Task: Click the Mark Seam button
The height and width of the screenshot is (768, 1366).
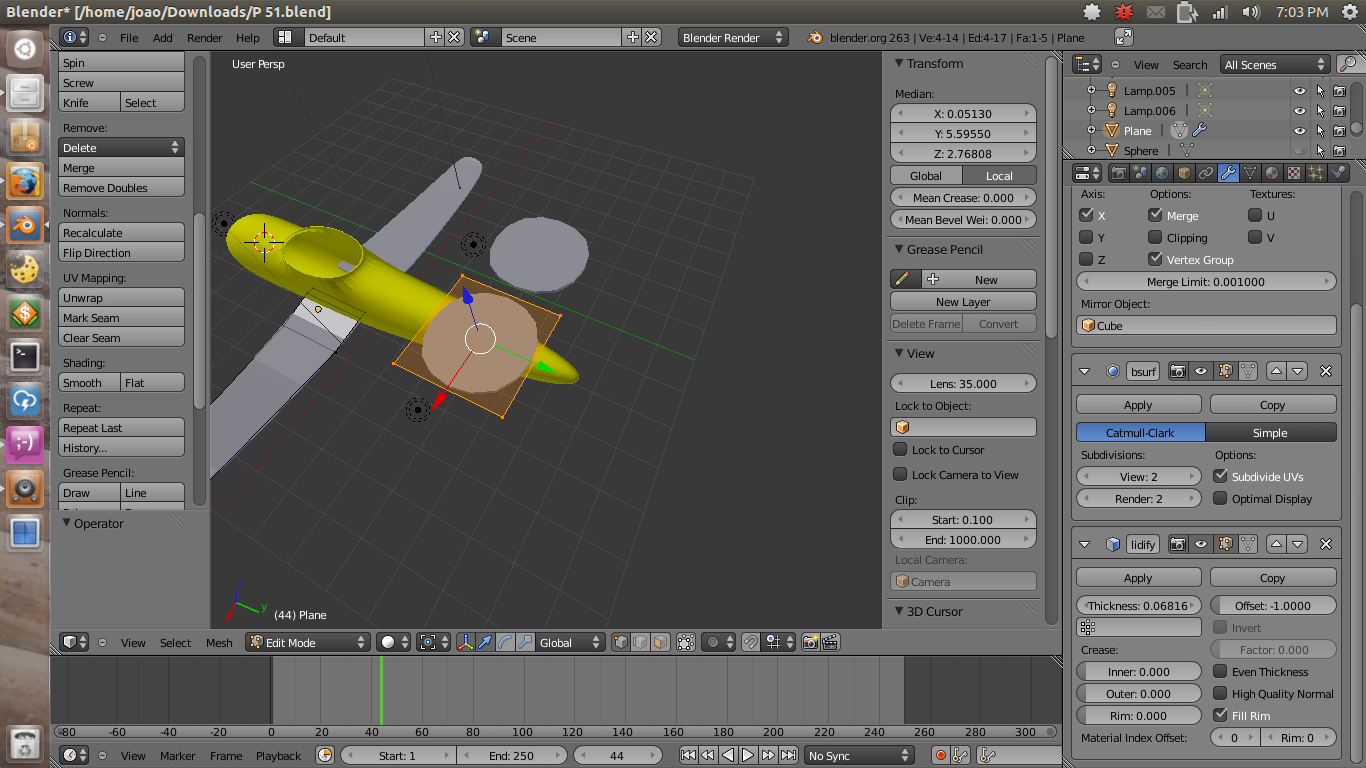Action: (x=121, y=318)
